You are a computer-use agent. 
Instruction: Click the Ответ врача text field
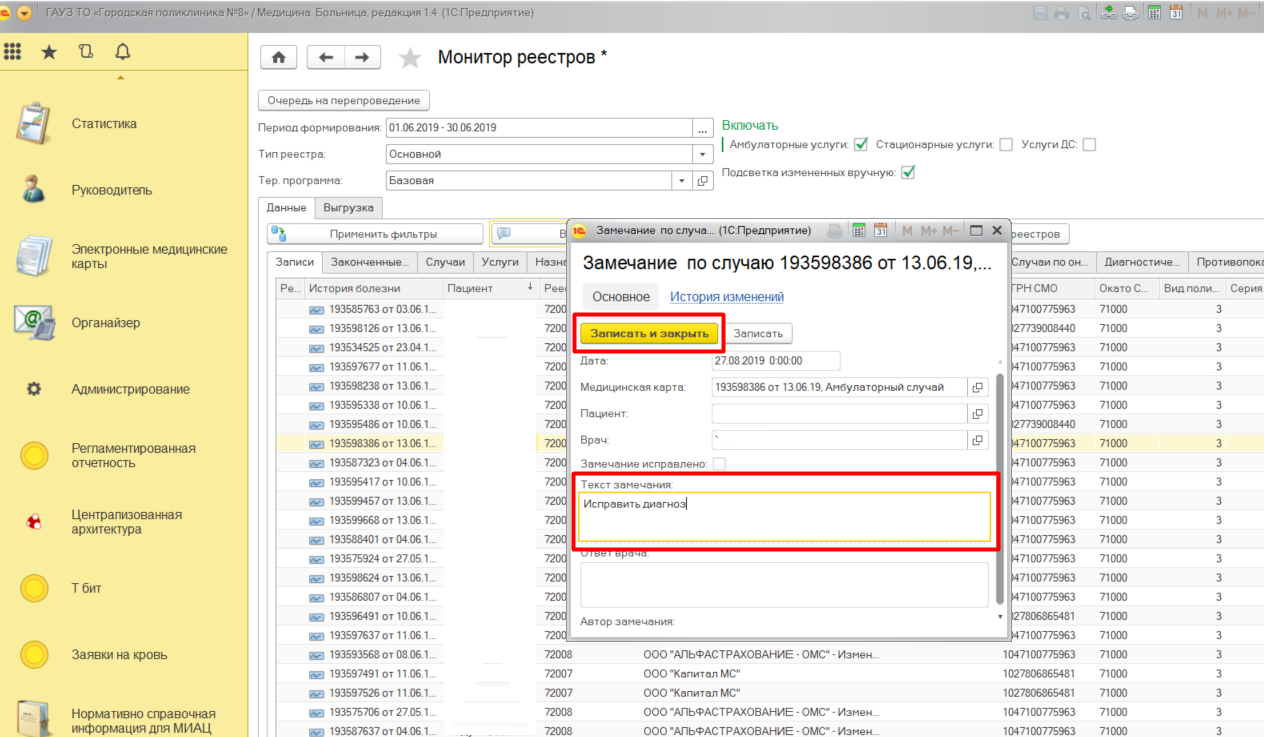point(784,584)
